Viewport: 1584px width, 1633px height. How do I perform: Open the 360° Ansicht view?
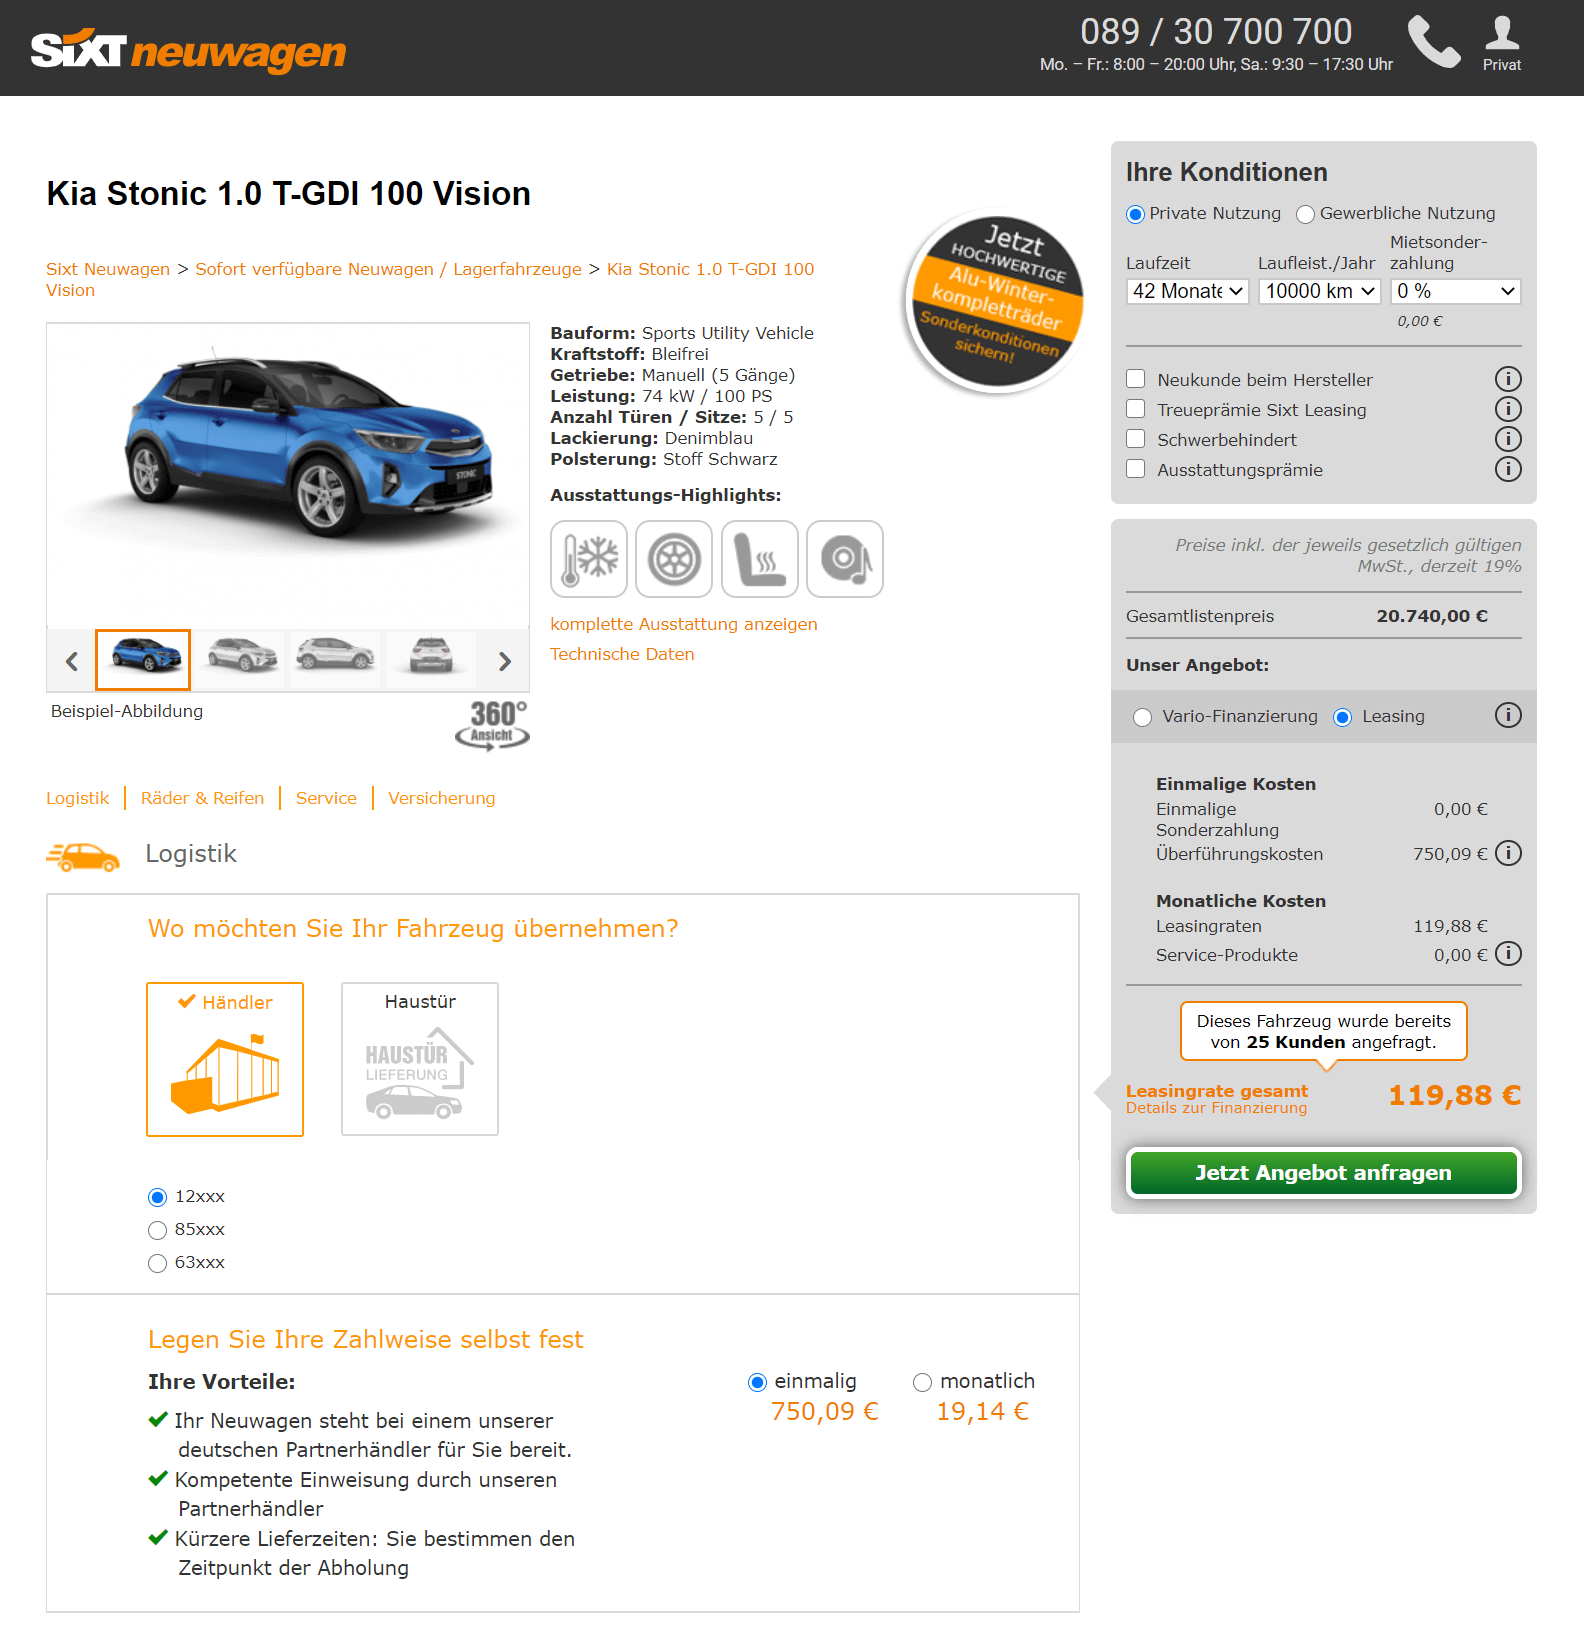pyautogui.click(x=493, y=725)
